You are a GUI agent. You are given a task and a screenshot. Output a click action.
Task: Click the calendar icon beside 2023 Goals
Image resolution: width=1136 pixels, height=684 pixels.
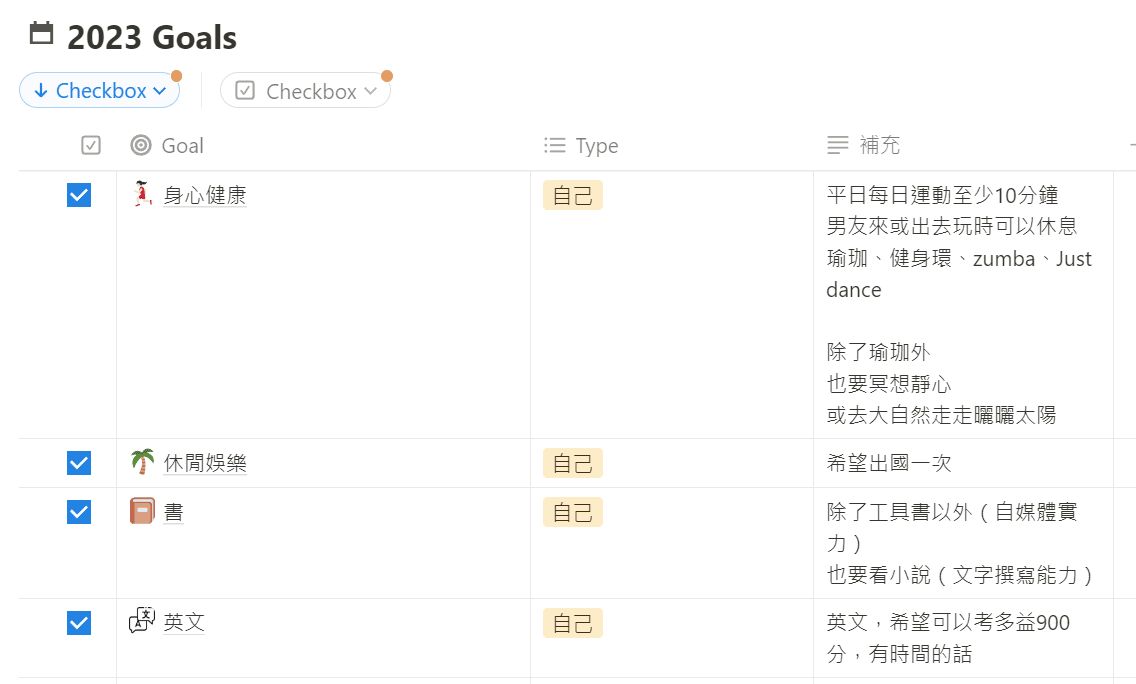(x=41, y=33)
